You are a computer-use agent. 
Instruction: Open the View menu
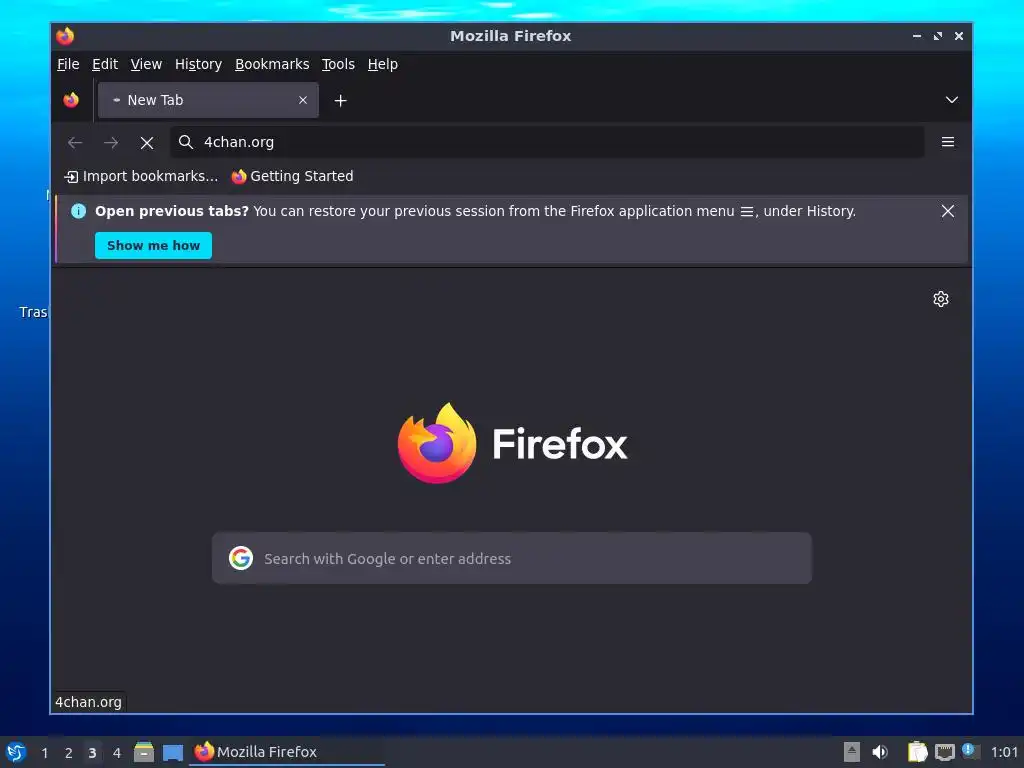(146, 64)
